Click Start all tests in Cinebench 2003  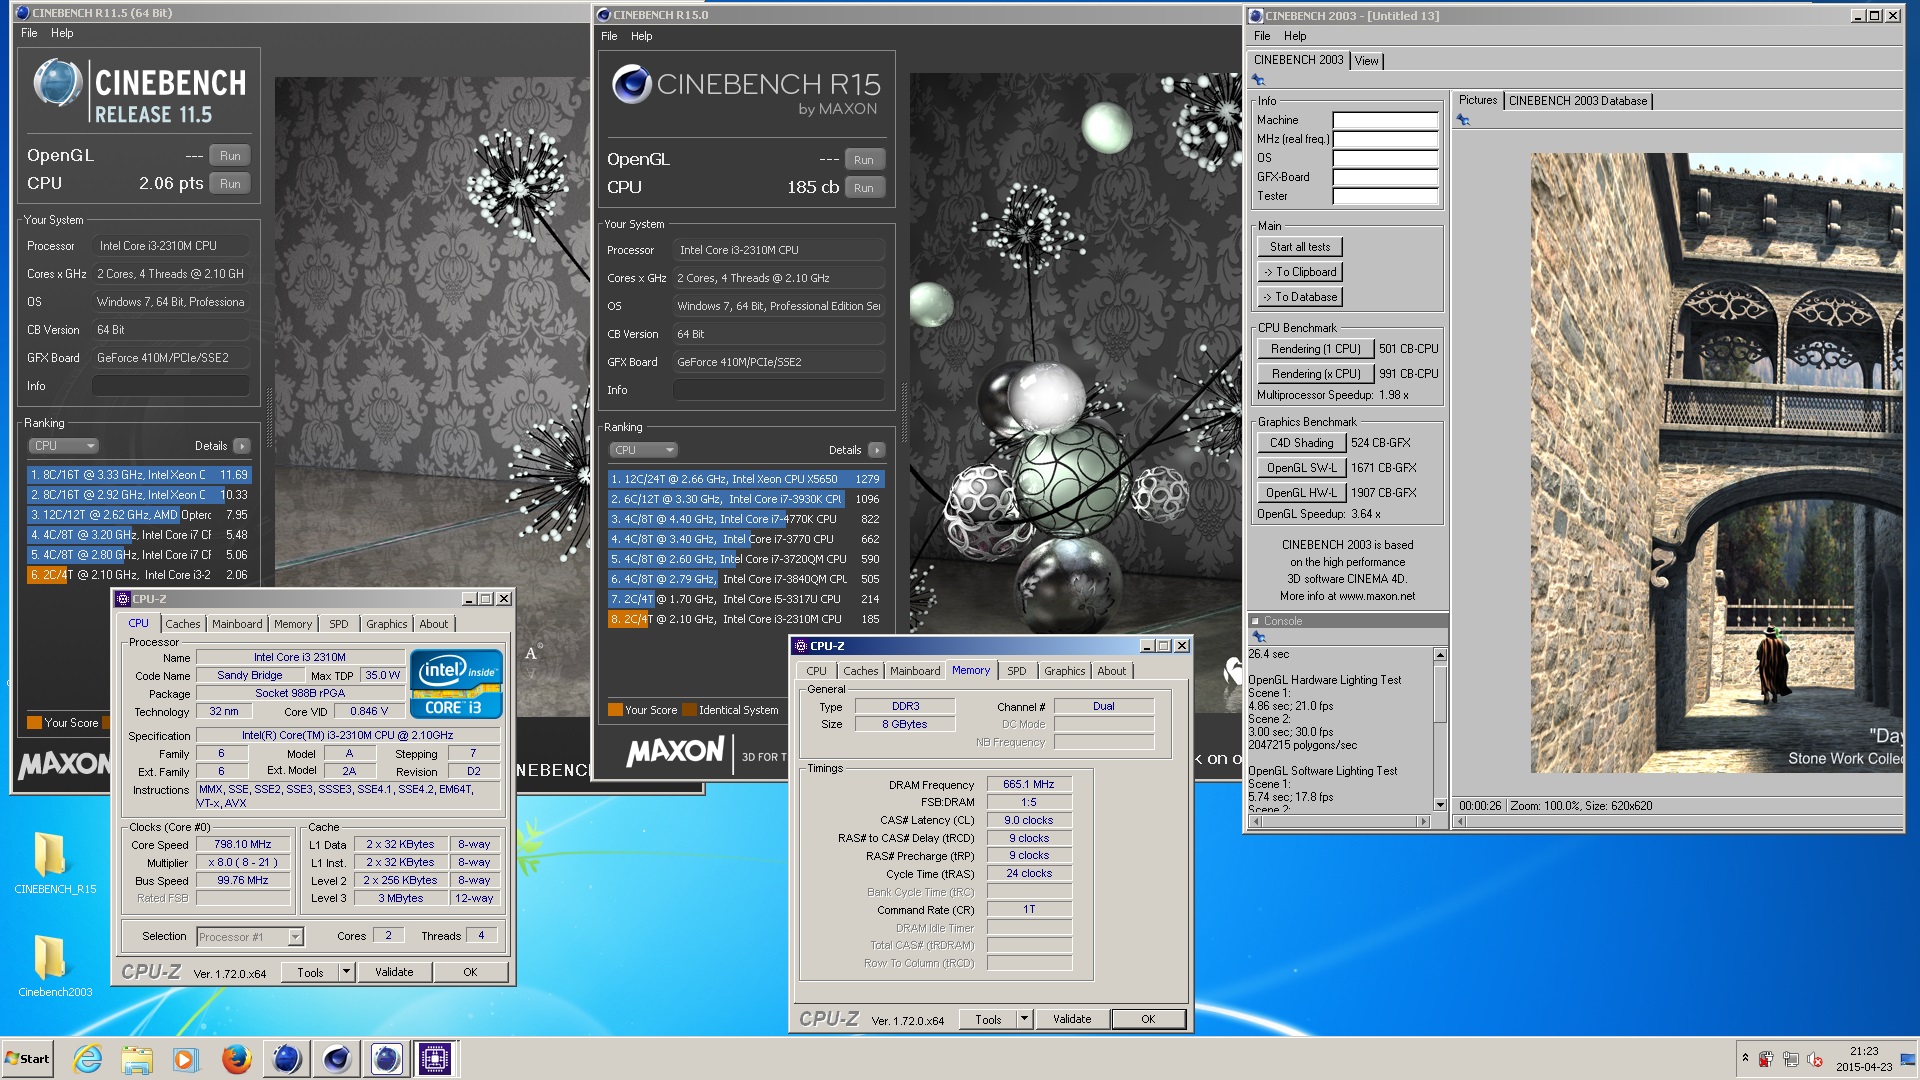[1300, 247]
